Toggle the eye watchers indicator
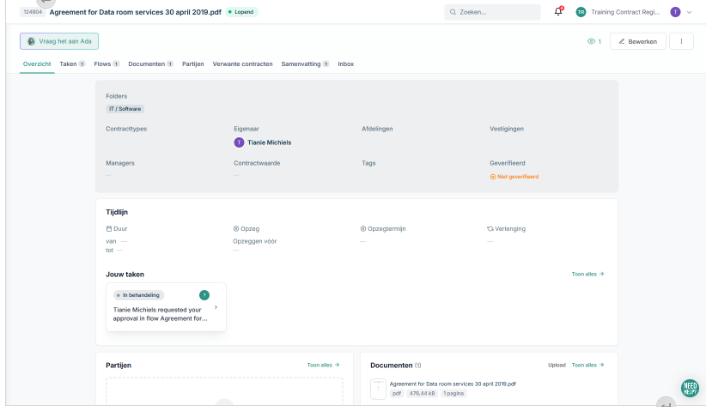The height and width of the screenshot is (407, 706). pyautogui.click(x=594, y=41)
